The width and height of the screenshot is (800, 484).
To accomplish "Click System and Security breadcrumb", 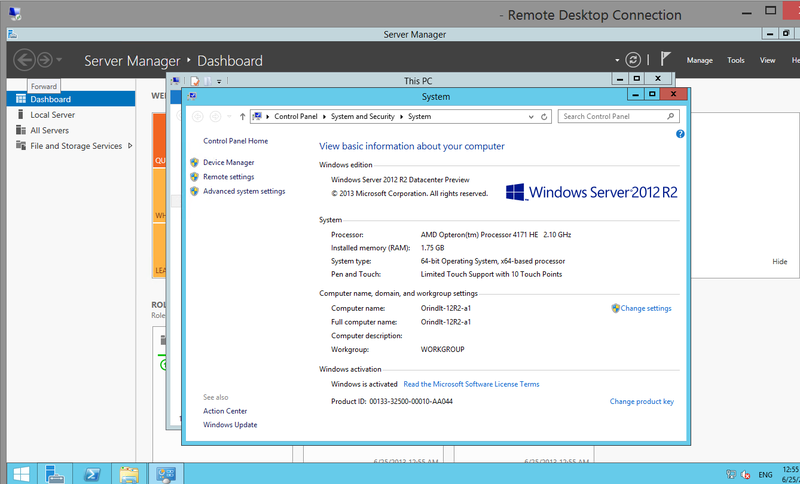I will [362, 116].
